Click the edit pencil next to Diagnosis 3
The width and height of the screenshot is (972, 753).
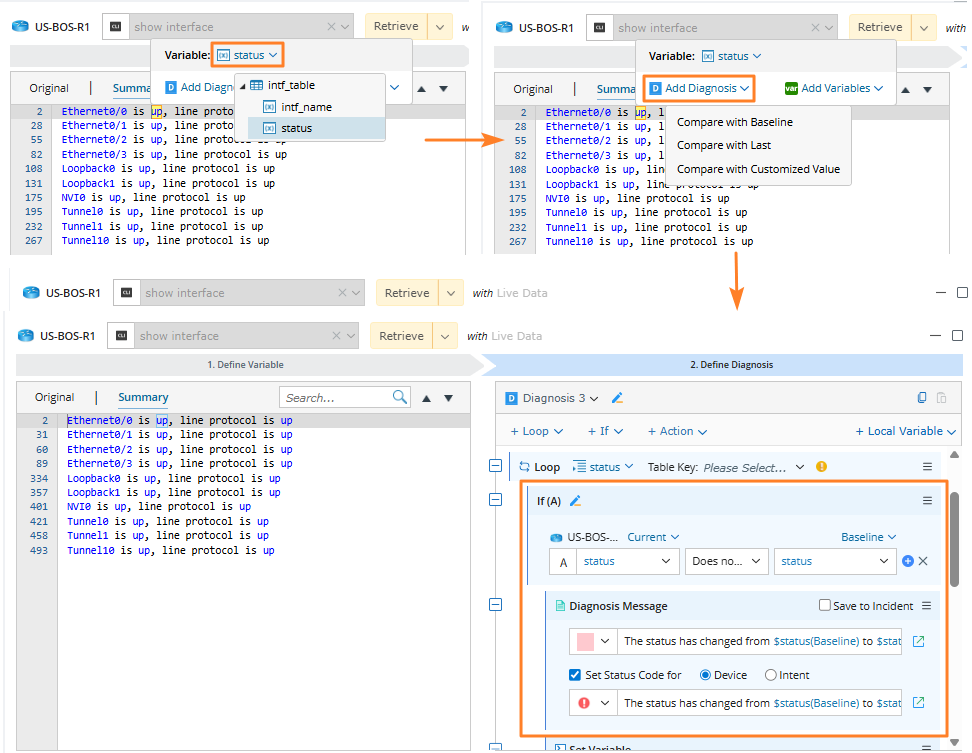[617, 398]
